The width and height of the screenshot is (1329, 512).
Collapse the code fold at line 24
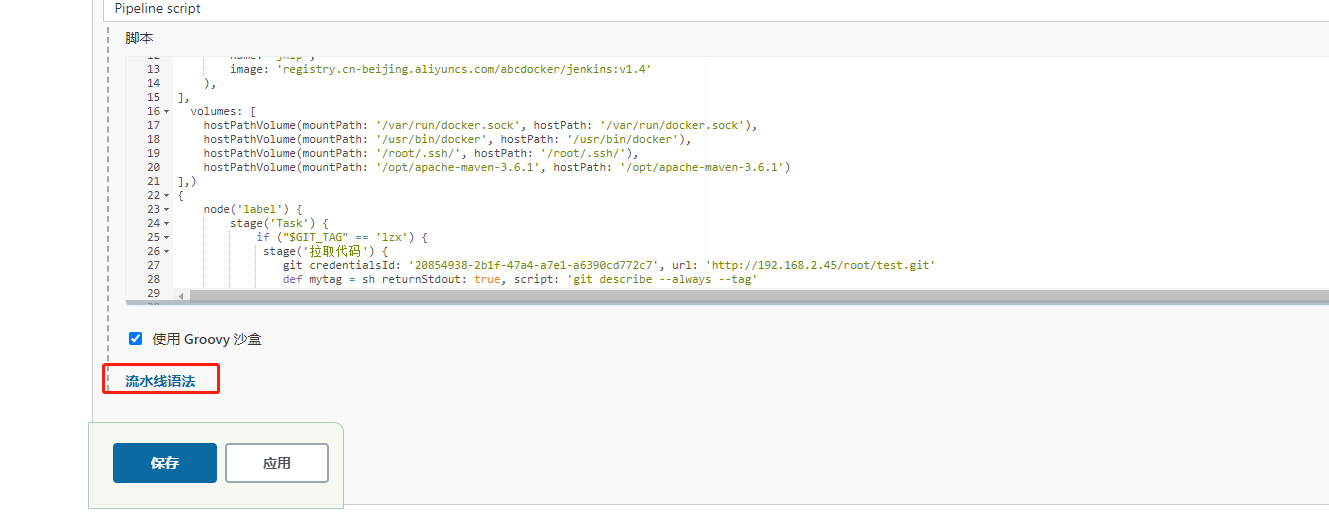[167, 223]
